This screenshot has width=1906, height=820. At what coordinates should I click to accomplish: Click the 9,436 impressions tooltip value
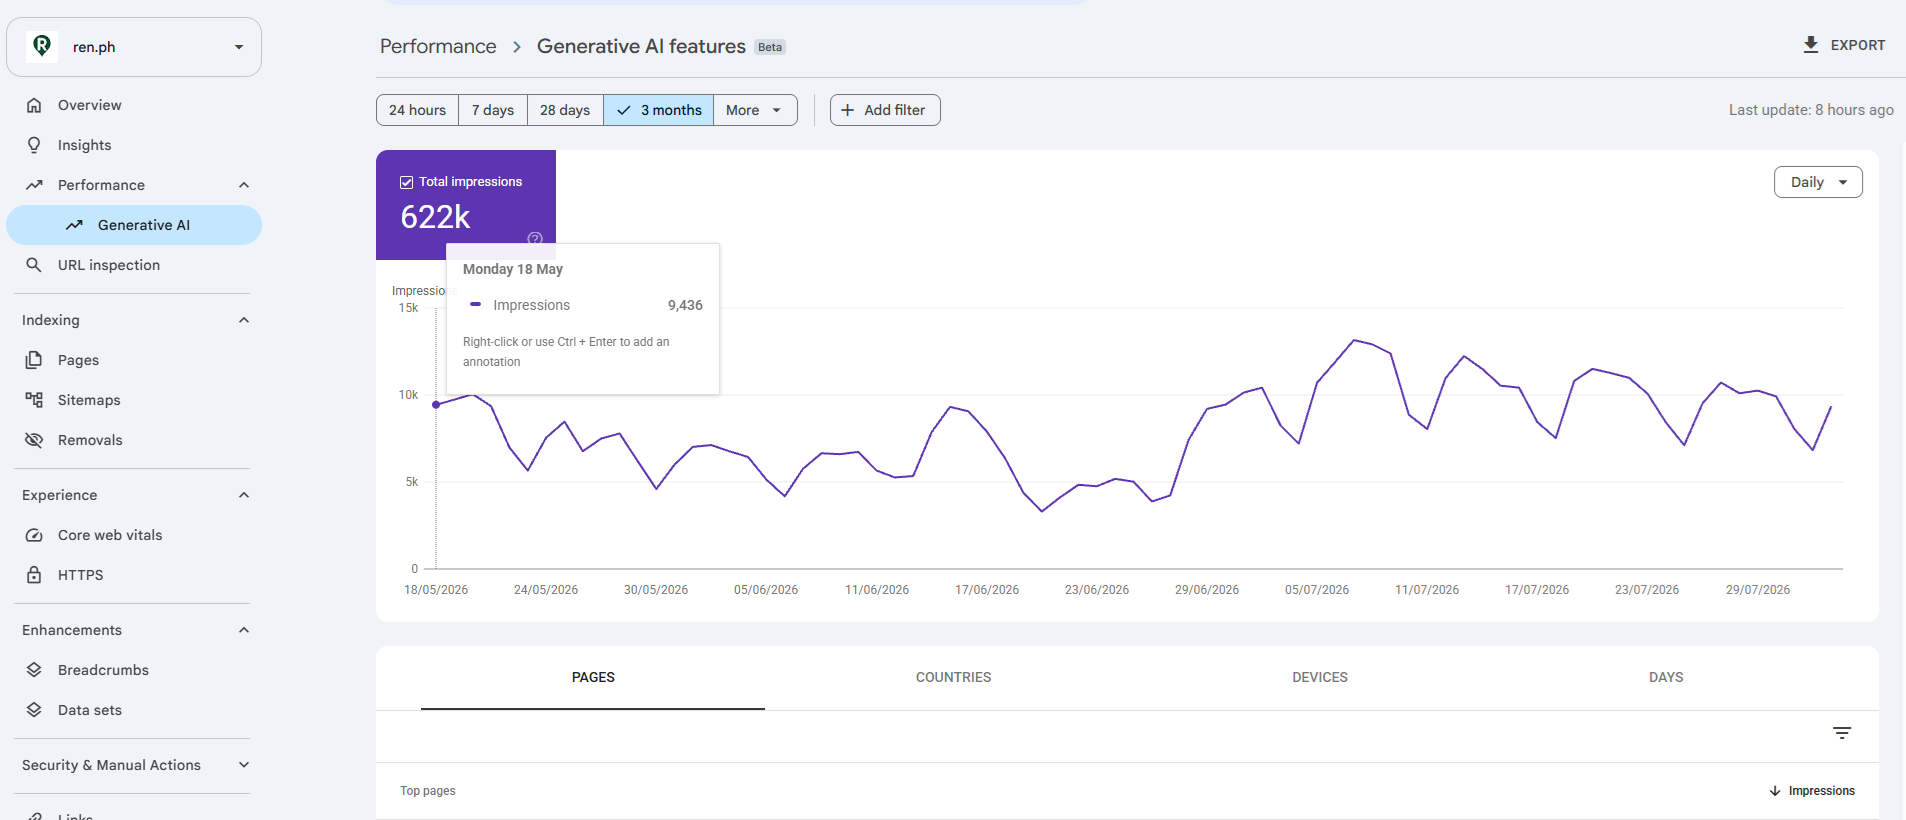[x=685, y=305]
